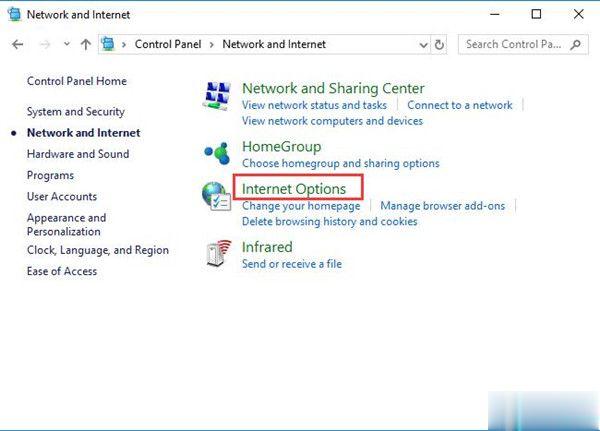Expand chevron after Control Panel breadcrumb
Image resolution: width=600 pixels, height=431 pixels.
point(212,45)
